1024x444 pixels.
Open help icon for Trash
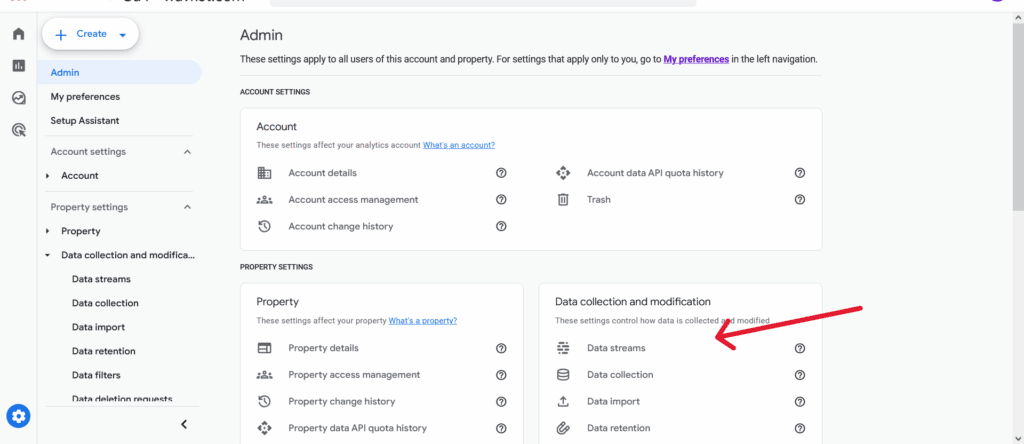coord(799,200)
